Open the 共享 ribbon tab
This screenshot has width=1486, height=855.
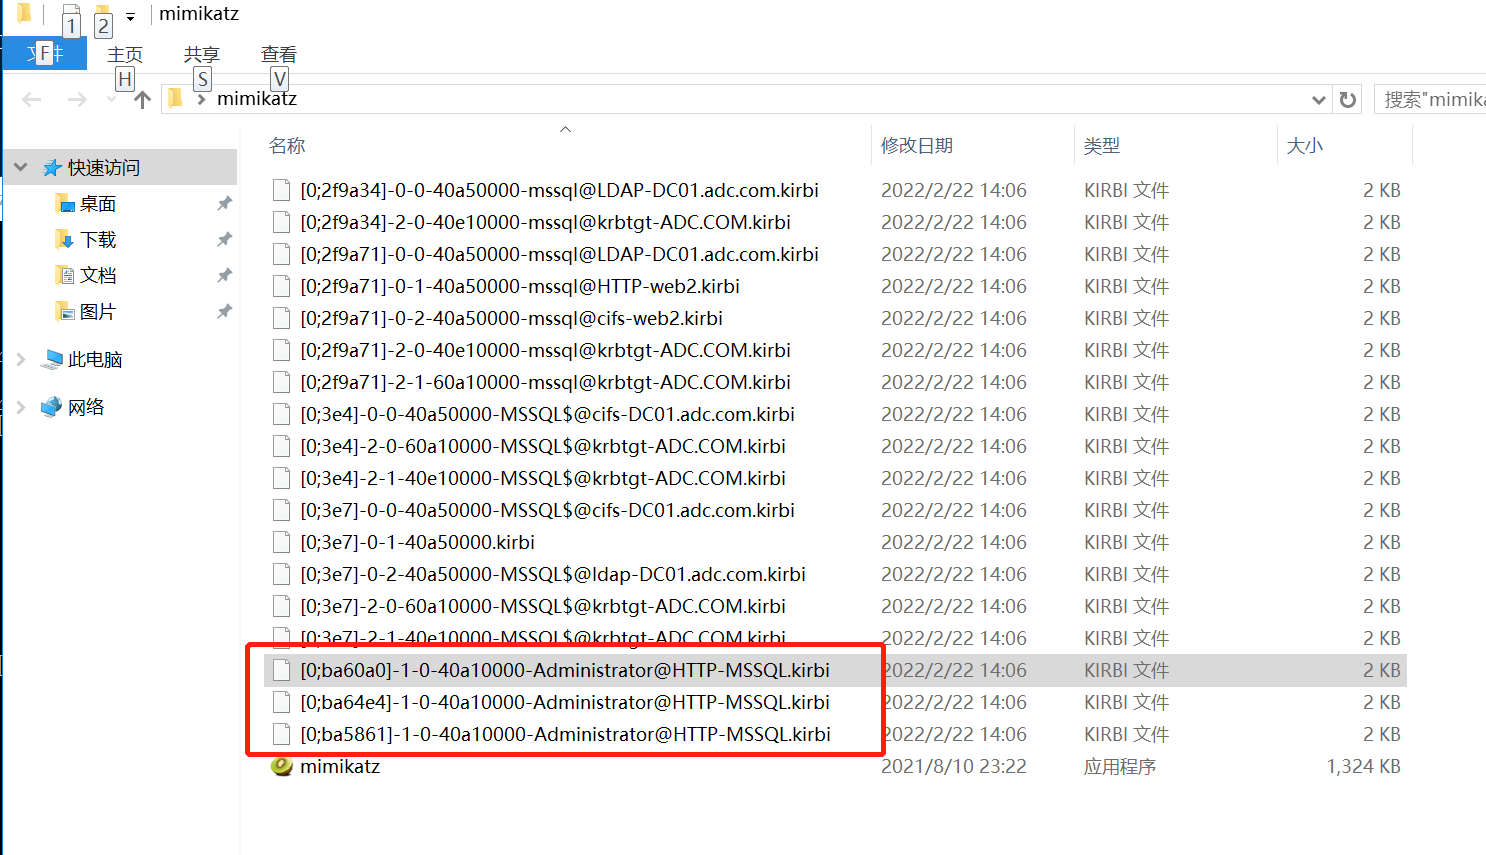(201, 54)
